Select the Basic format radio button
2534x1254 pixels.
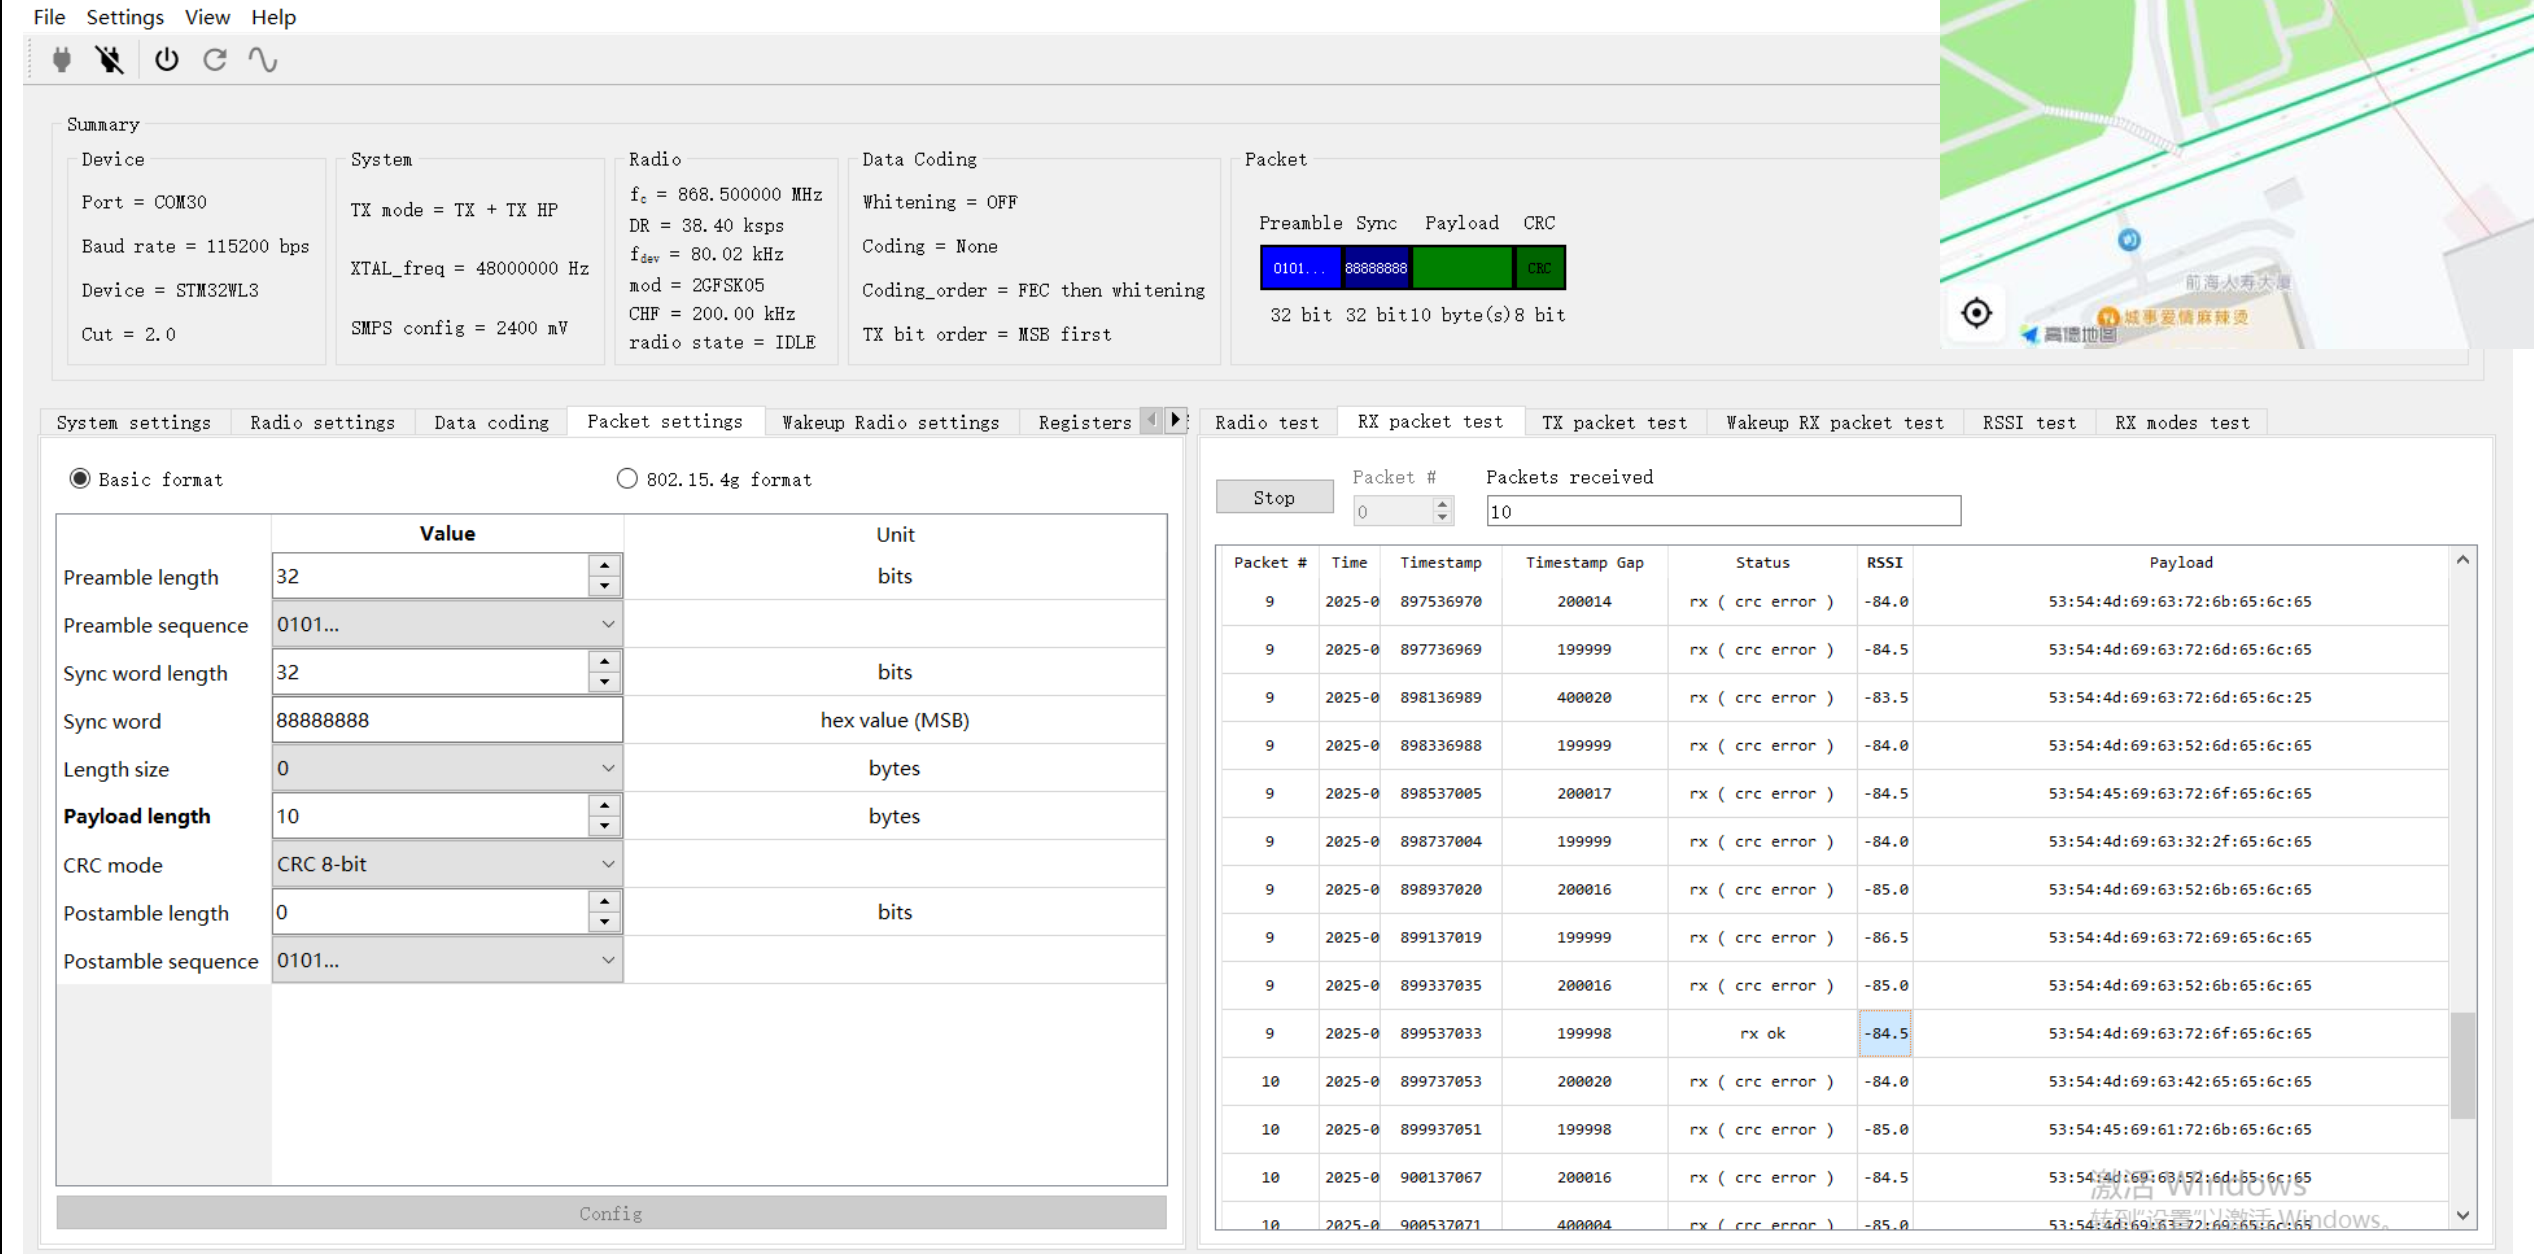tap(80, 479)
